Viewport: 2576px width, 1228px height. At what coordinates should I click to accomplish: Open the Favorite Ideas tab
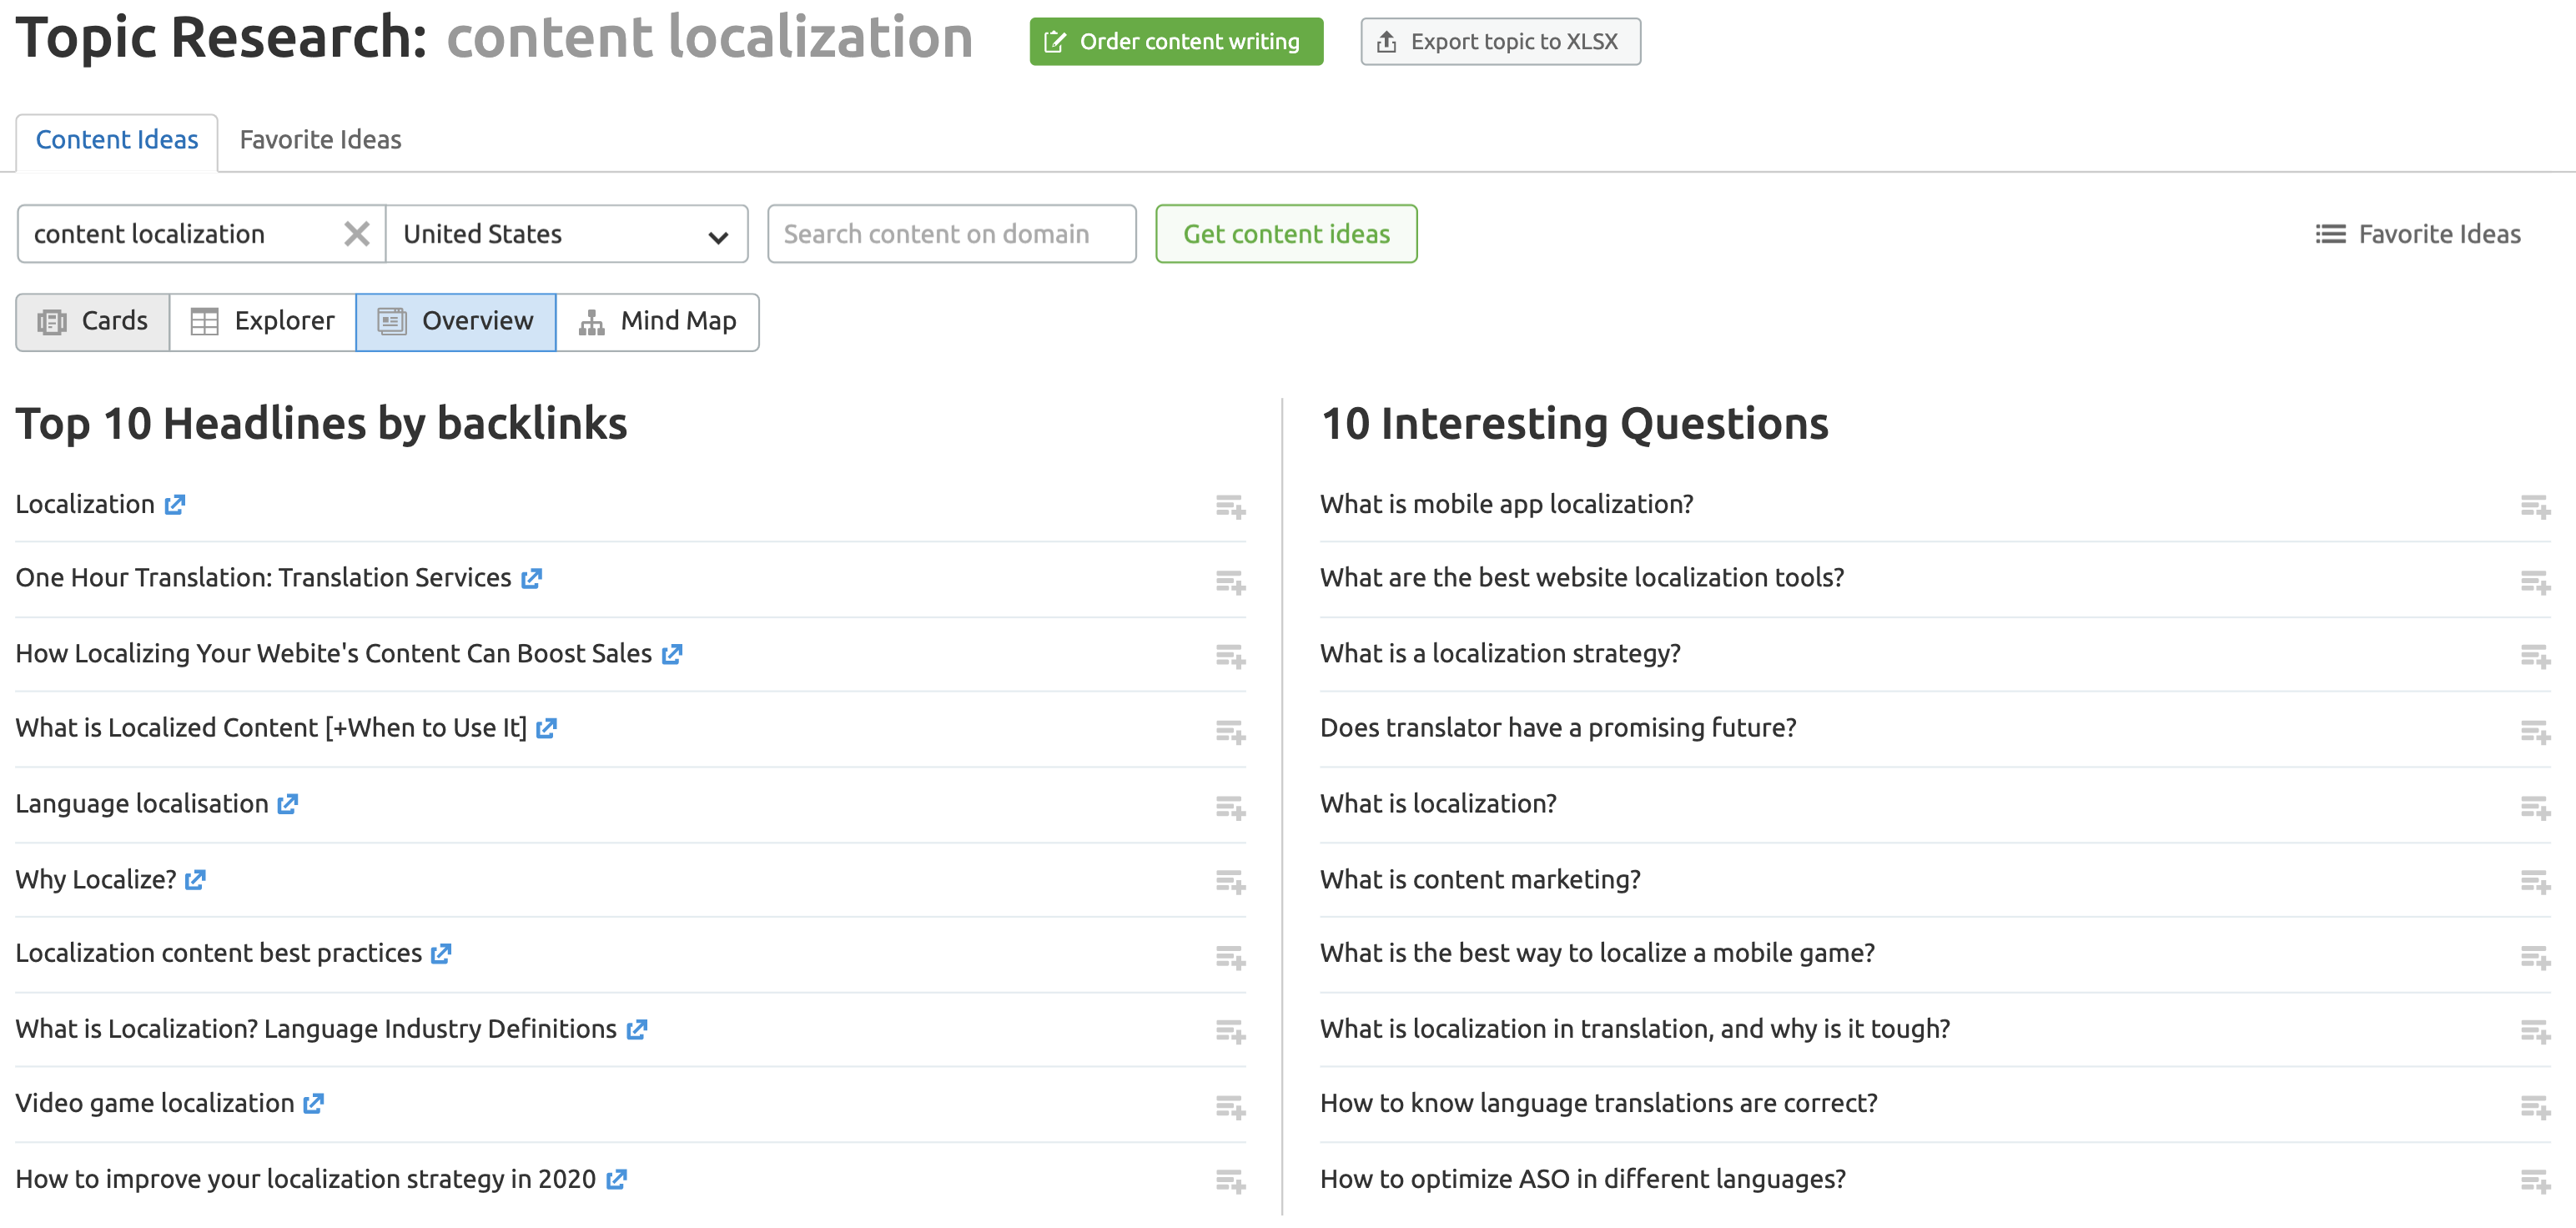(320, 140)
